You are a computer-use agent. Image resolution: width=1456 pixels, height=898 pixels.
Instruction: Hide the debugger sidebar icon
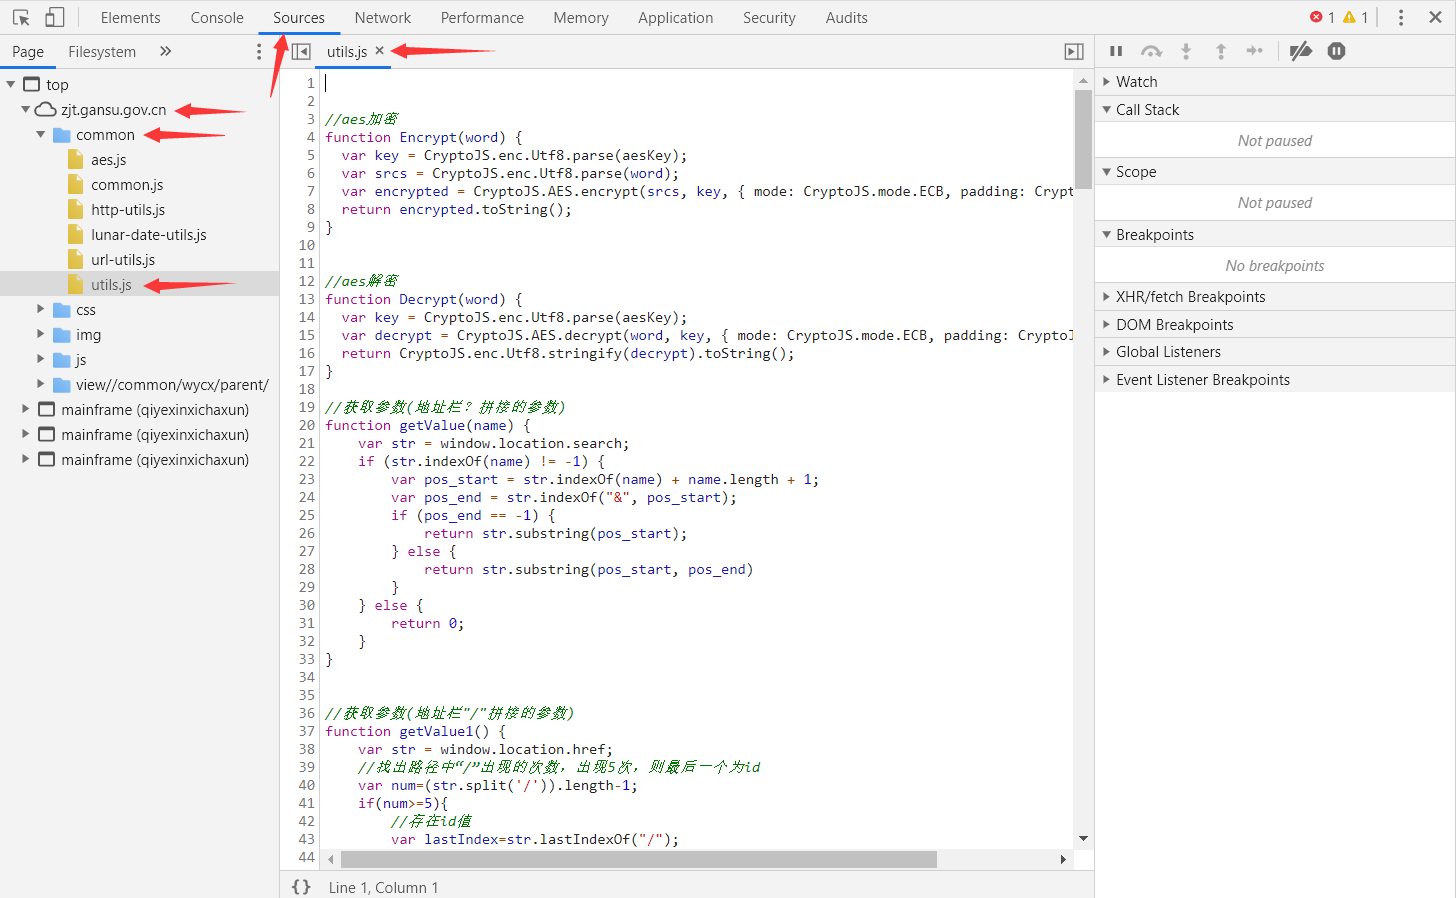click(x=1074, y=51)
